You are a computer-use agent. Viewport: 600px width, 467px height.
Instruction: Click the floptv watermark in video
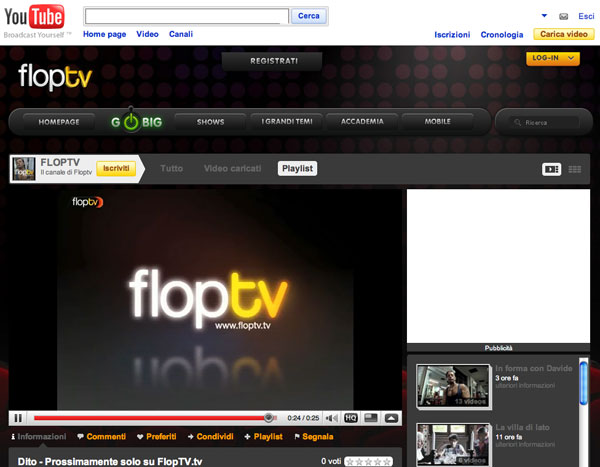(88, 202)
